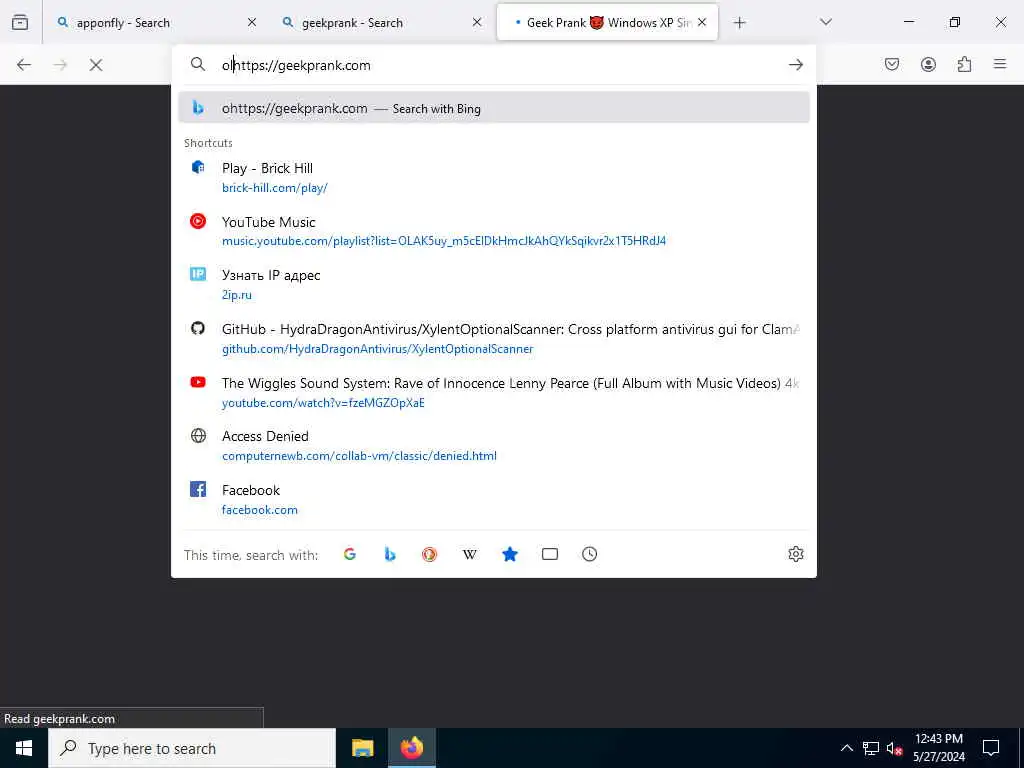Search Bookmarks using the star icon
The height and width of the screenshot is (768, 1024).
pos(510,554)
